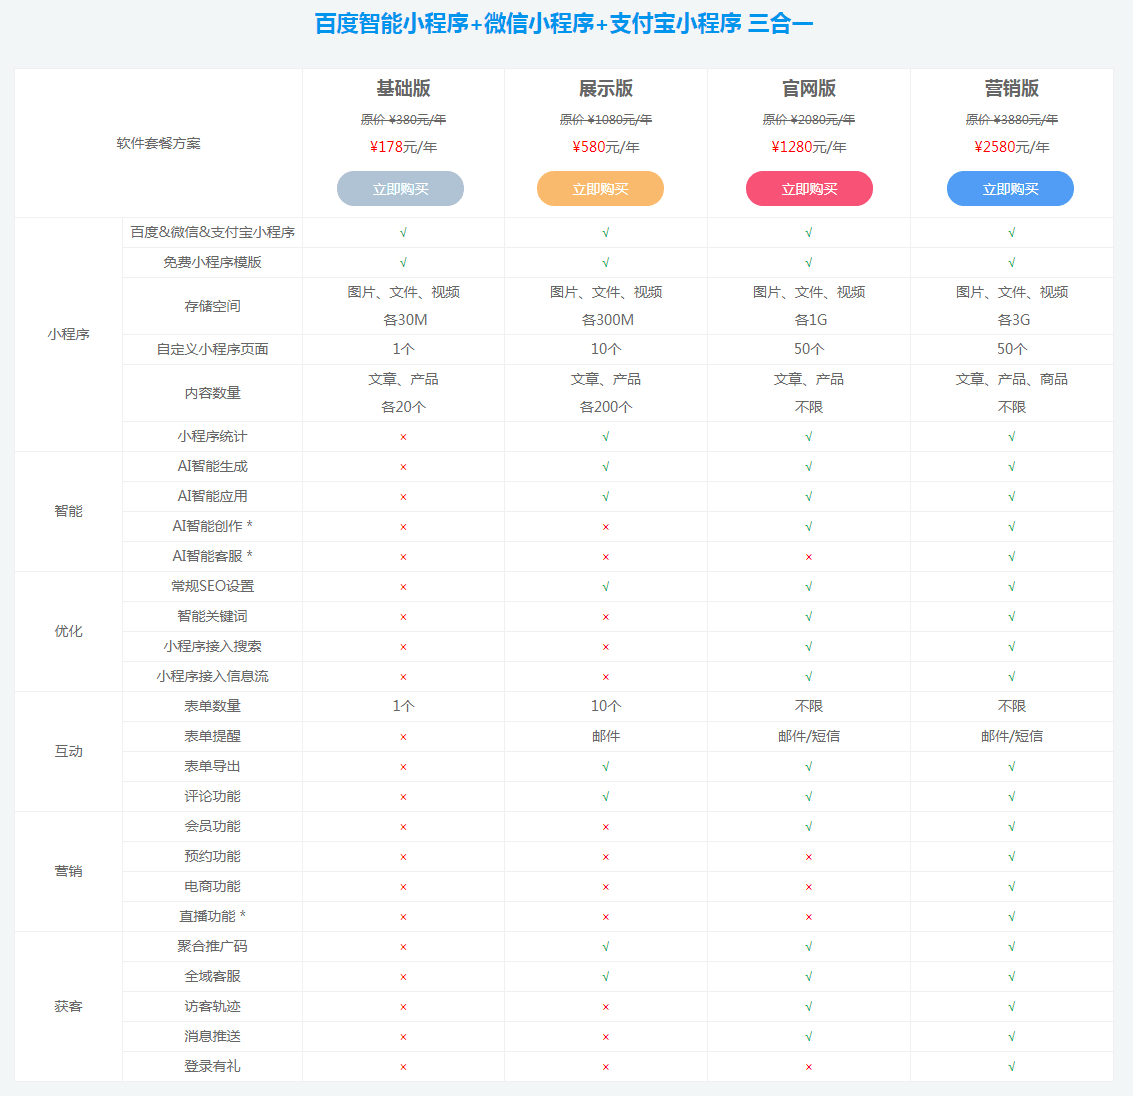This screenshot has width=1133, height=1096.
Task: Click the 各20个 content count value
Action: click(x=403, y=407)
